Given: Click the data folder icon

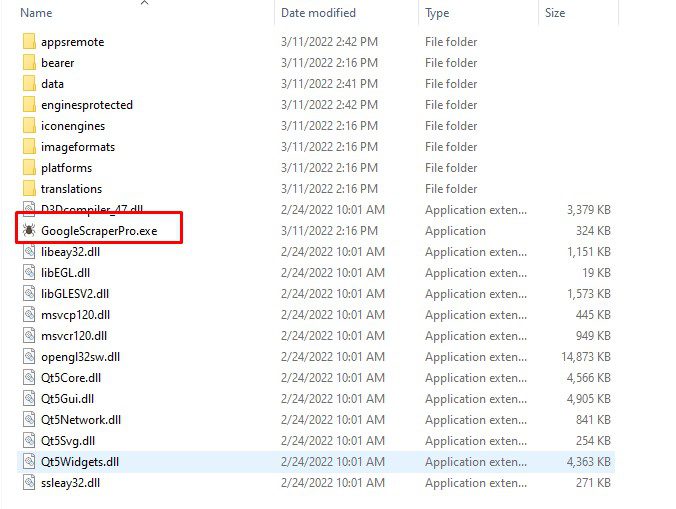Looking at the screenshot, I should point(29,84).
